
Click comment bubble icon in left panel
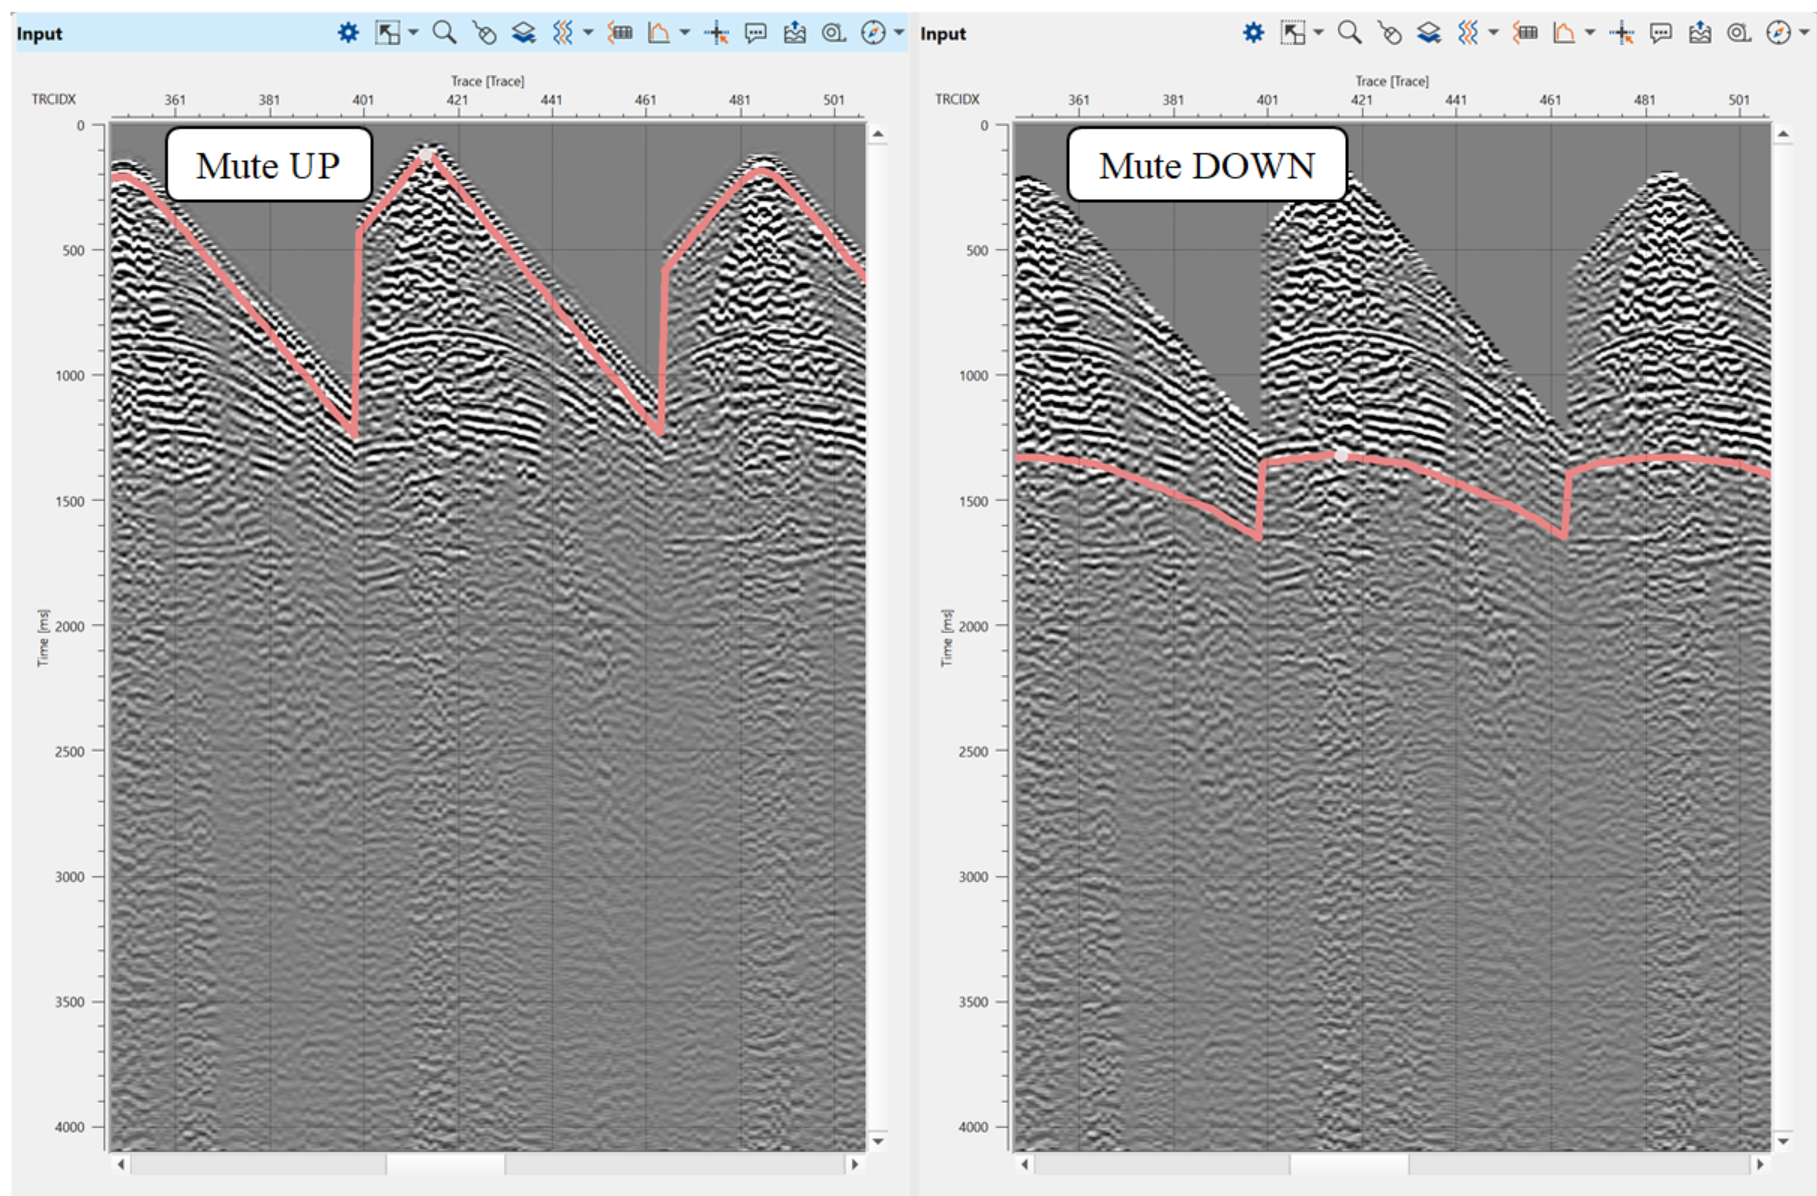point(756,33)
